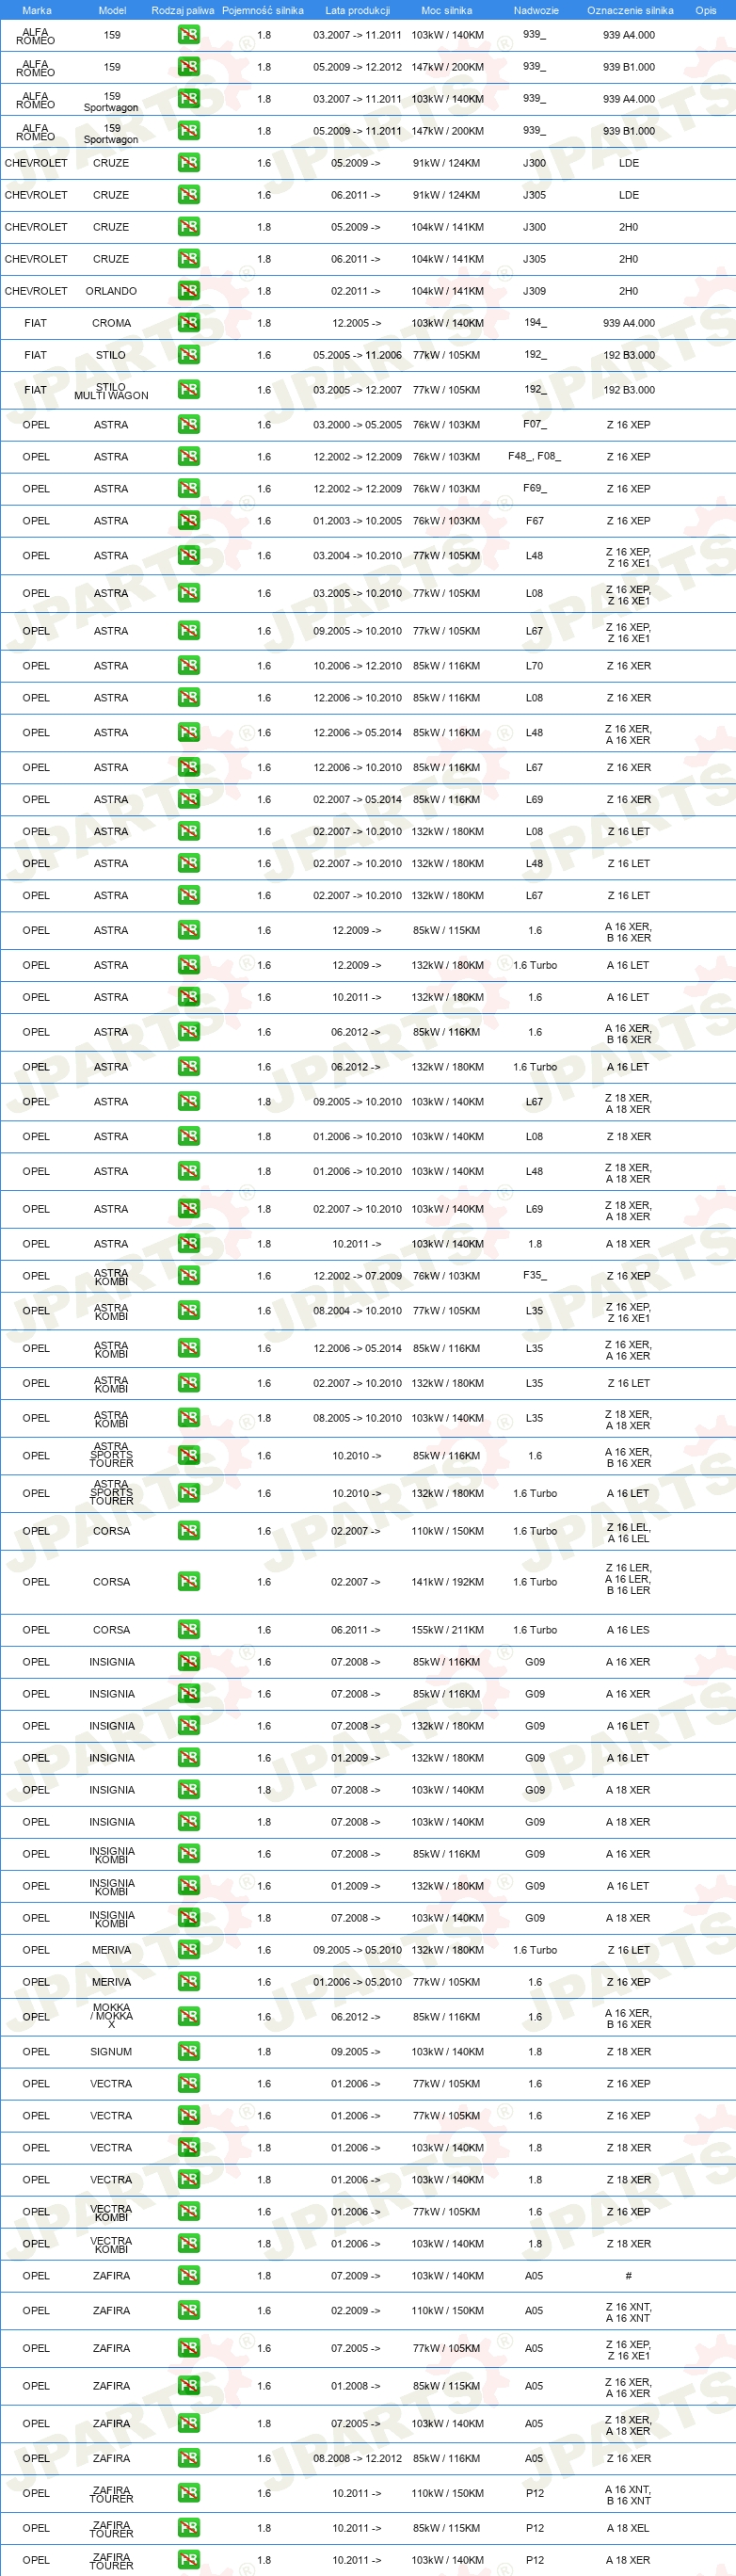This screenshot has height=2576, width=736.
Task: Select the 01.2003 -> 10.2005 production years cell
Action: pyautogui.click(x=357, y=521)
